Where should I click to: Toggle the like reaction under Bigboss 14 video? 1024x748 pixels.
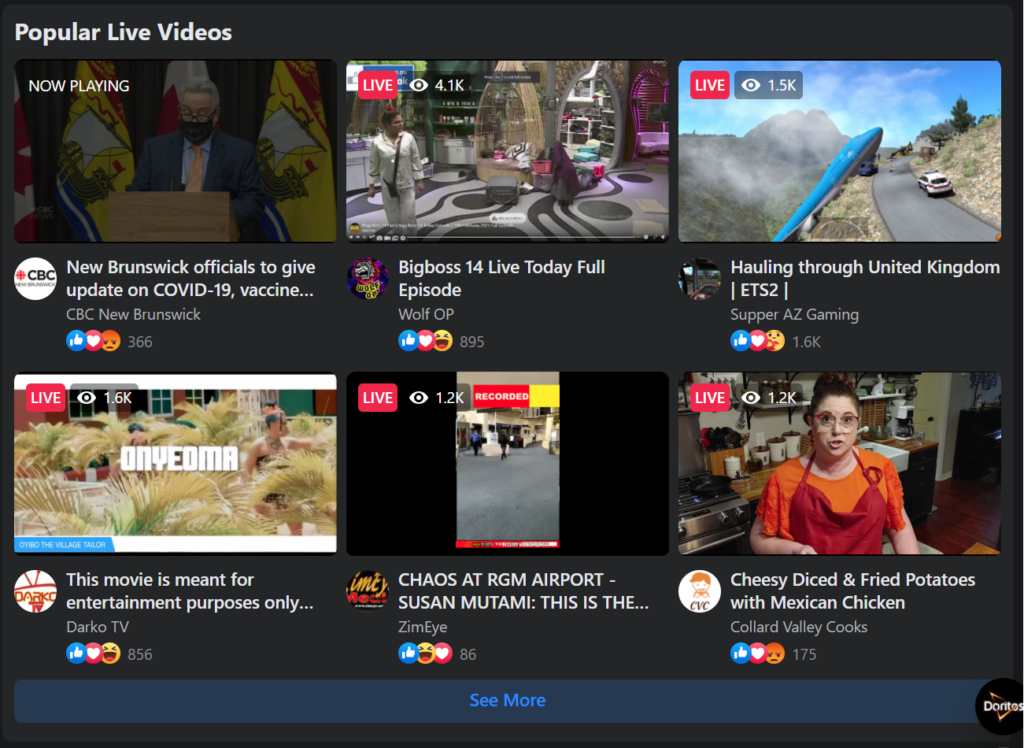(407, 341)
